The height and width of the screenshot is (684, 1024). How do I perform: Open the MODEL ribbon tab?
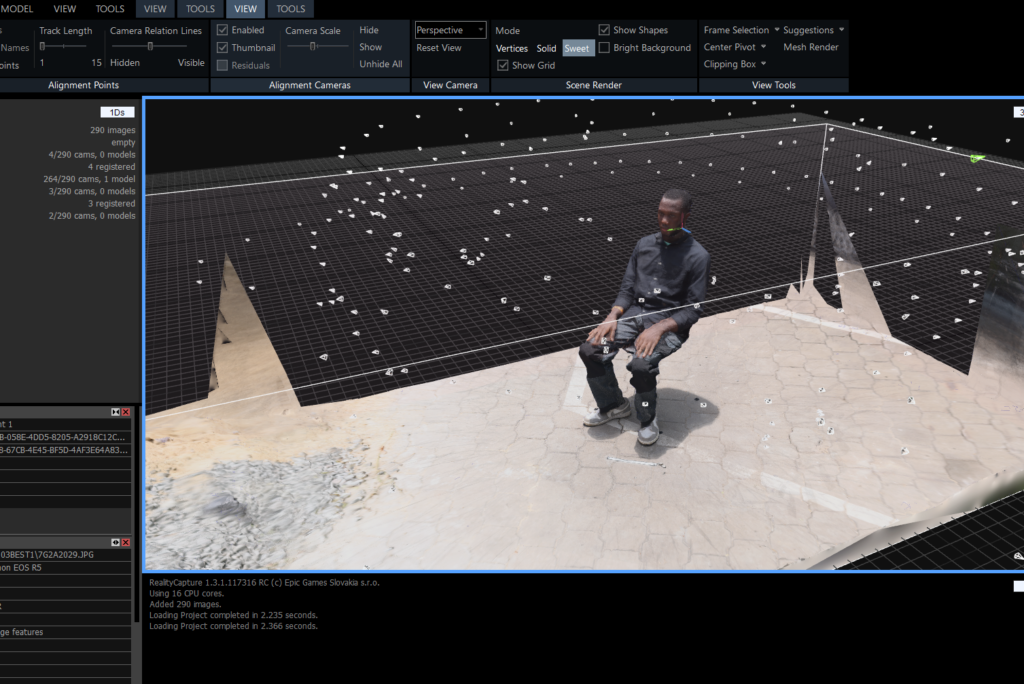[17, 9]
